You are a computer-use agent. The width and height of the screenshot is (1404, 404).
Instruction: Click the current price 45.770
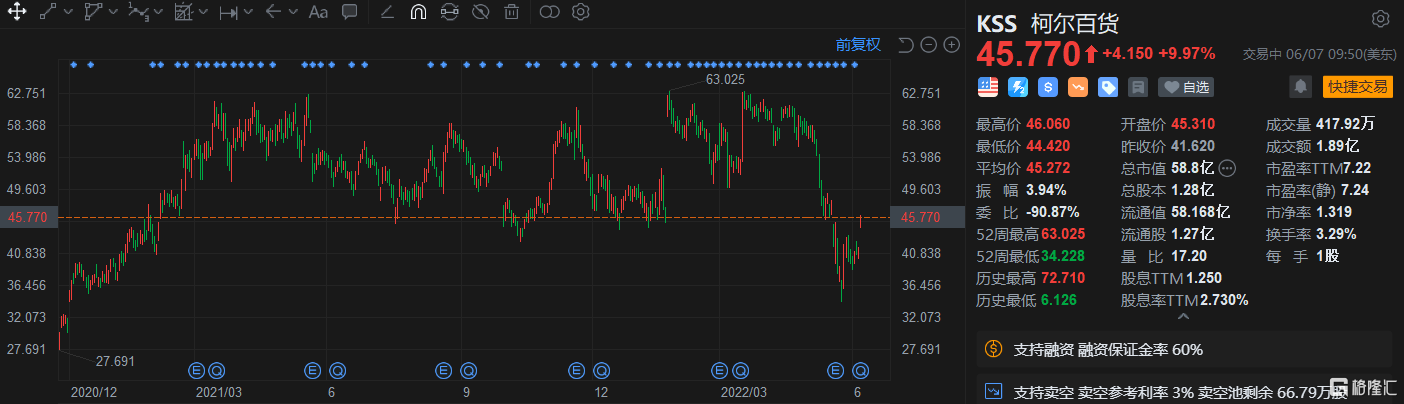(1027, 53)
